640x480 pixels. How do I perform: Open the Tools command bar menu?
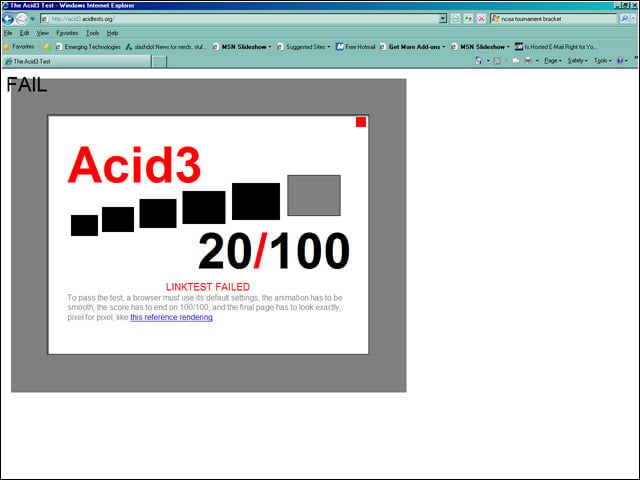(x=602, y=61)
